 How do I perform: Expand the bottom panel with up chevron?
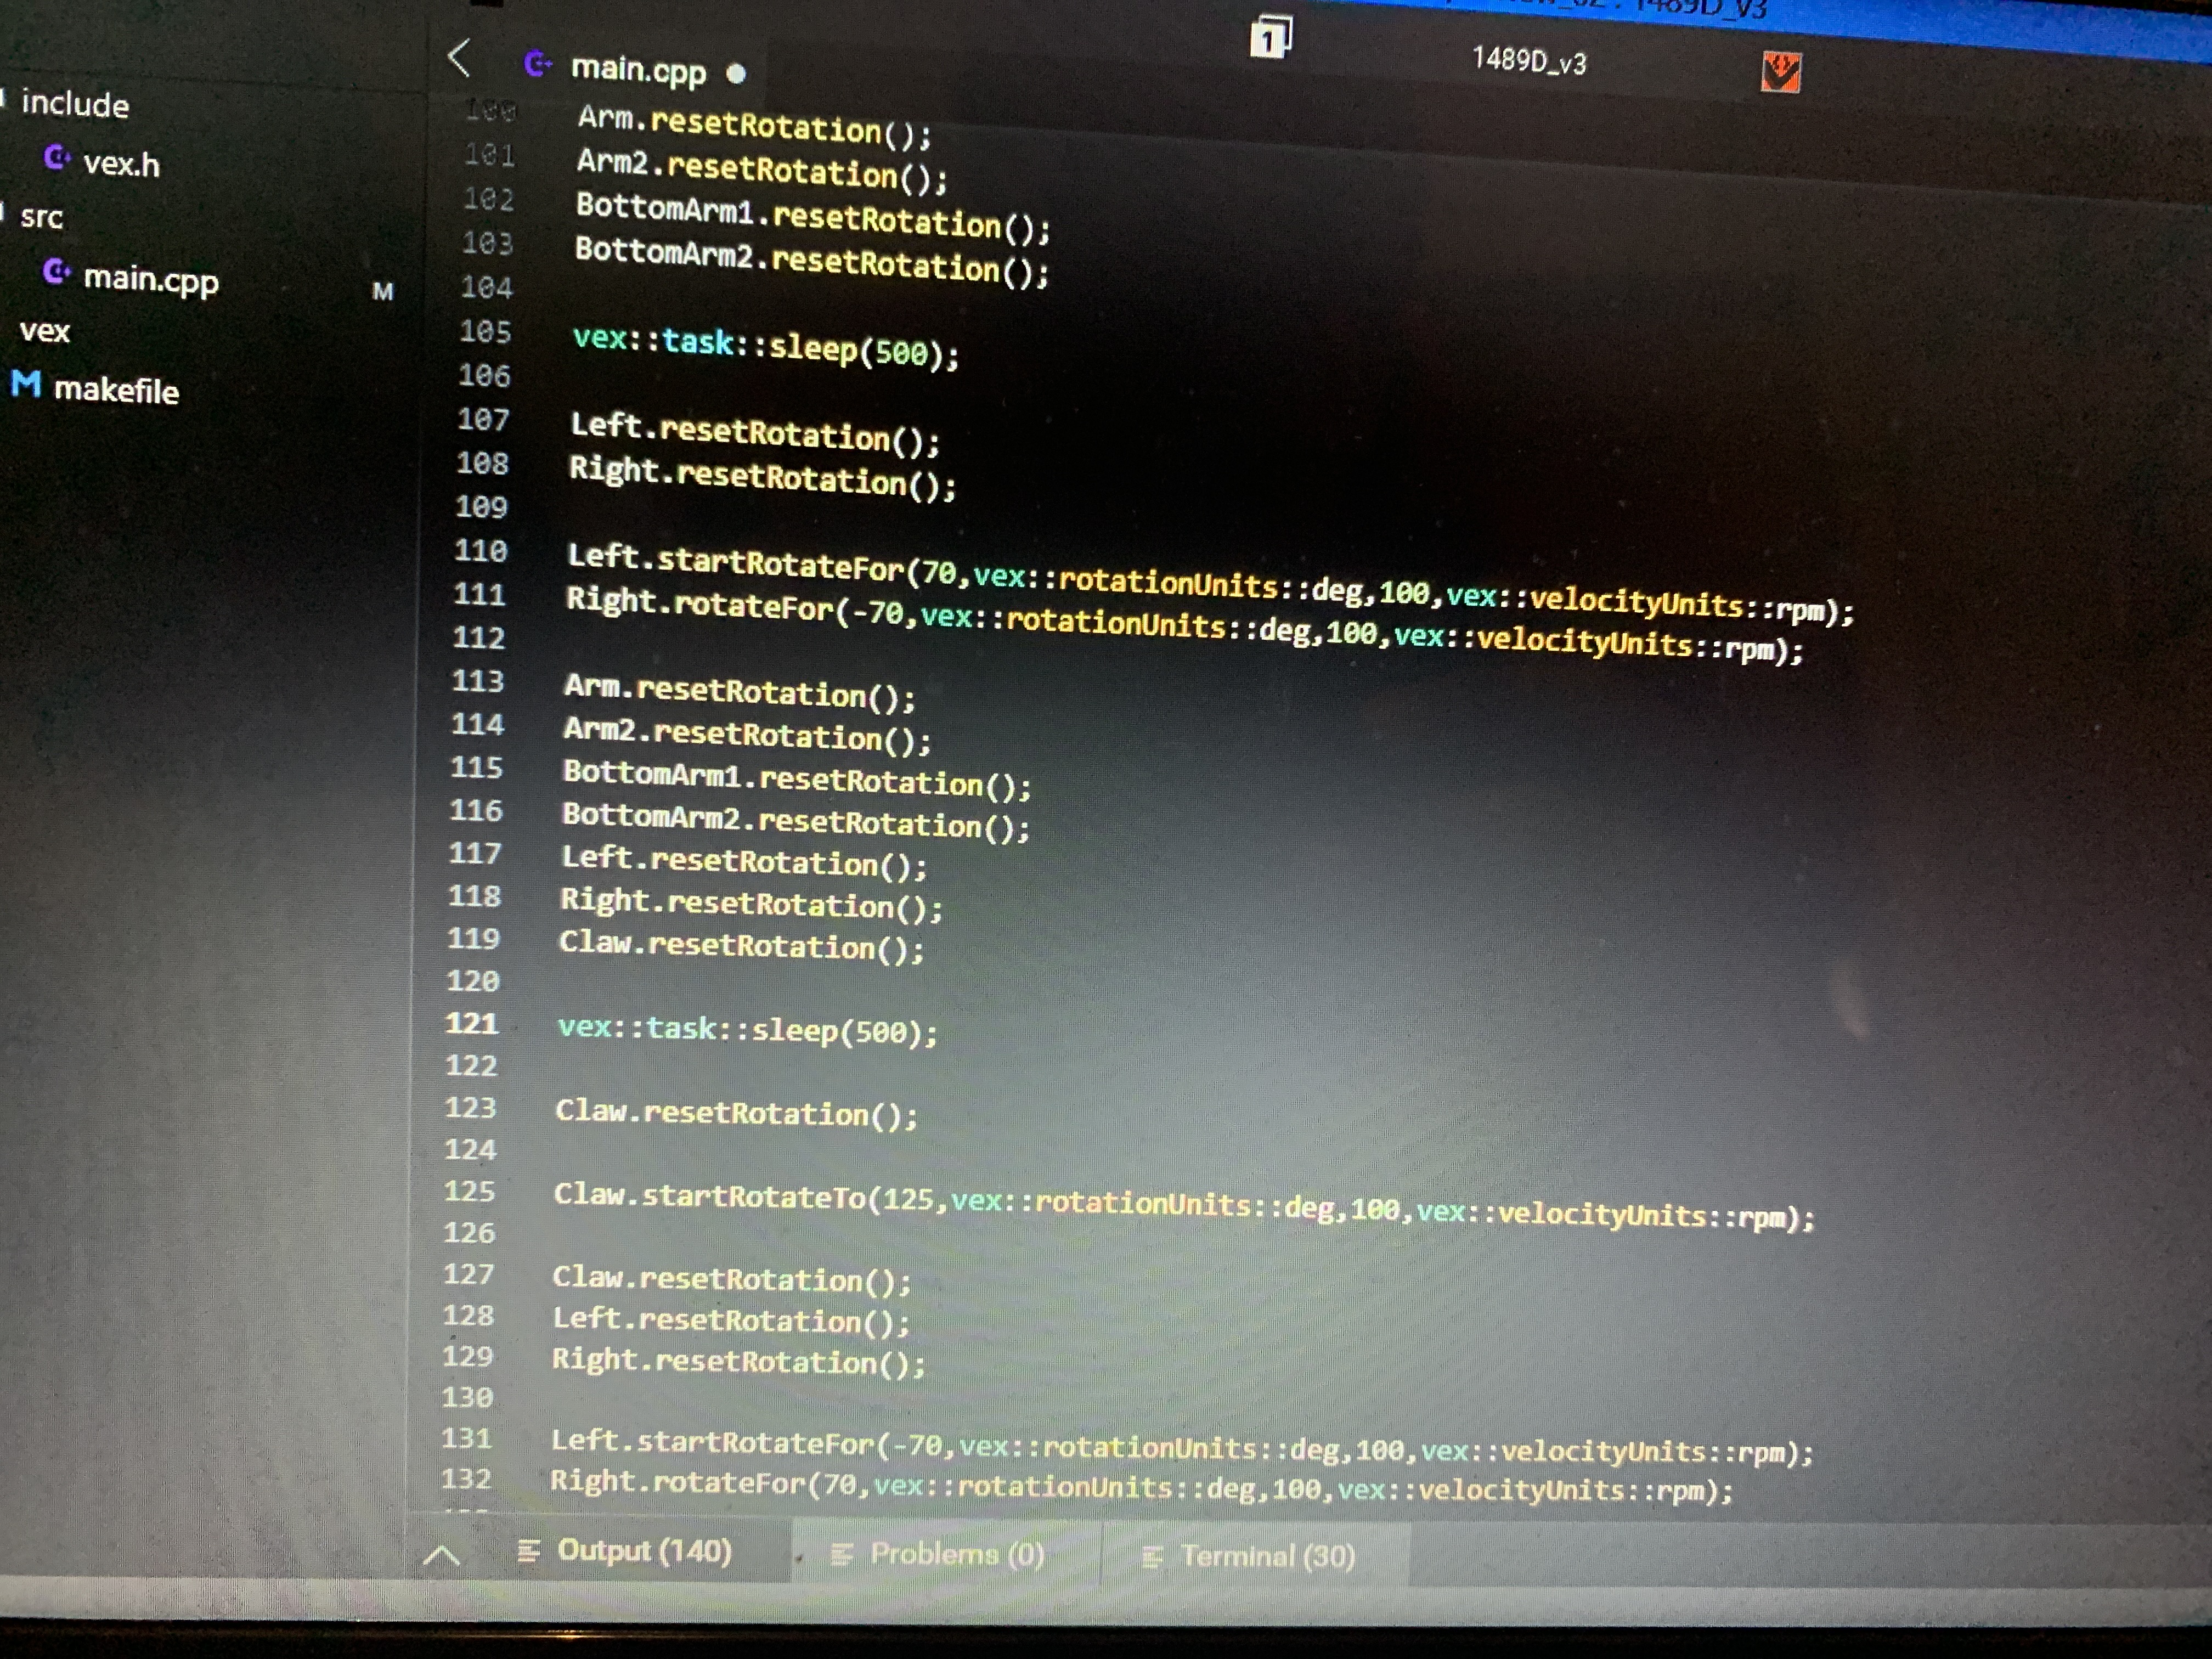(441, 1555)
